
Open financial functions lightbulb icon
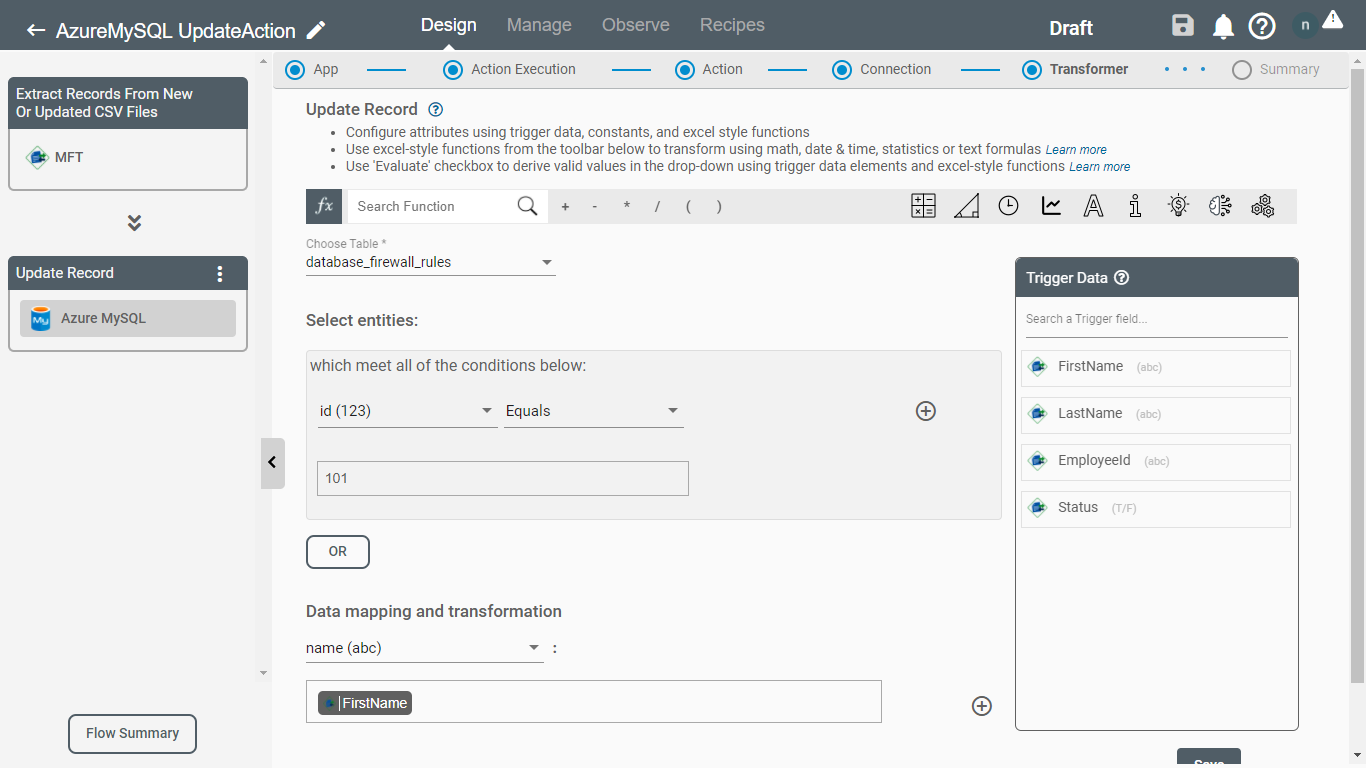point(1178,206)
